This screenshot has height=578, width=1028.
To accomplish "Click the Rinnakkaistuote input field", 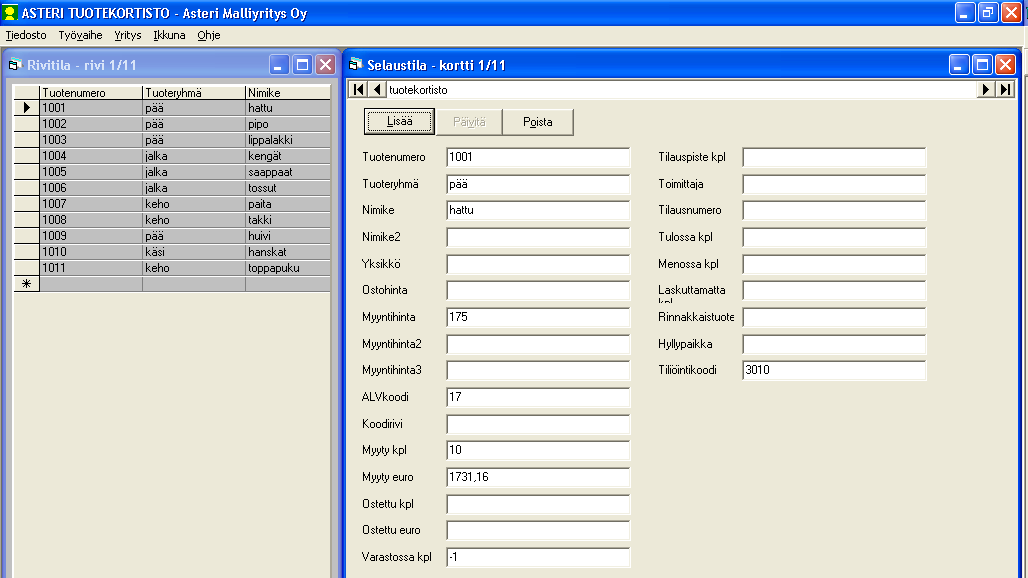I will (834, 317).
